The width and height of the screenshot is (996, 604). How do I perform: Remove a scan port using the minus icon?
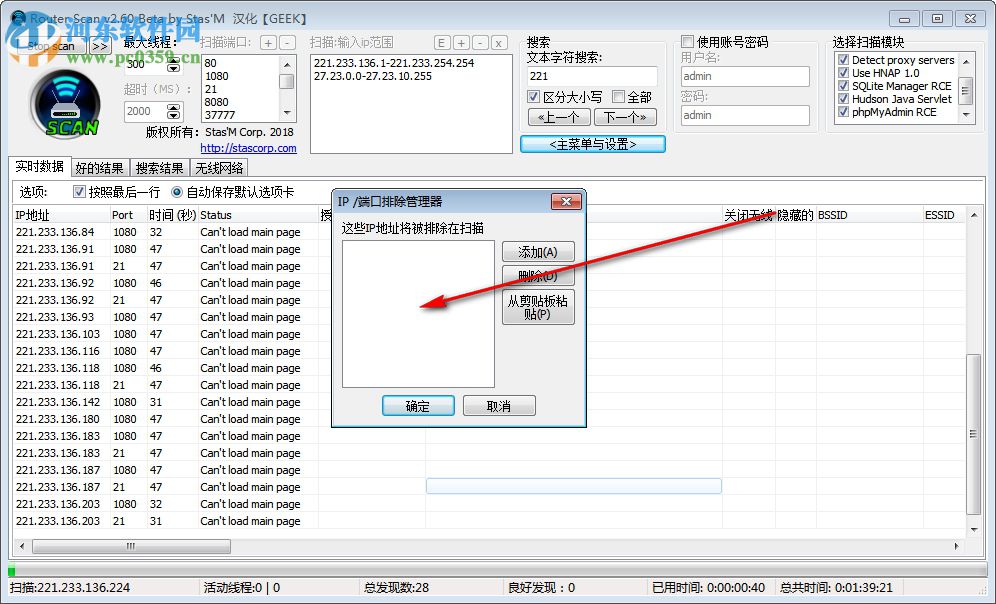[288, 44]
